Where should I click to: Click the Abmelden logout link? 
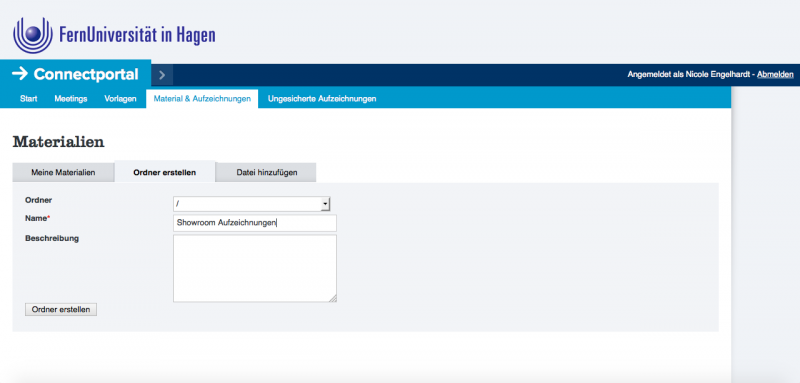pyautogui.click(x=775, y=75)
